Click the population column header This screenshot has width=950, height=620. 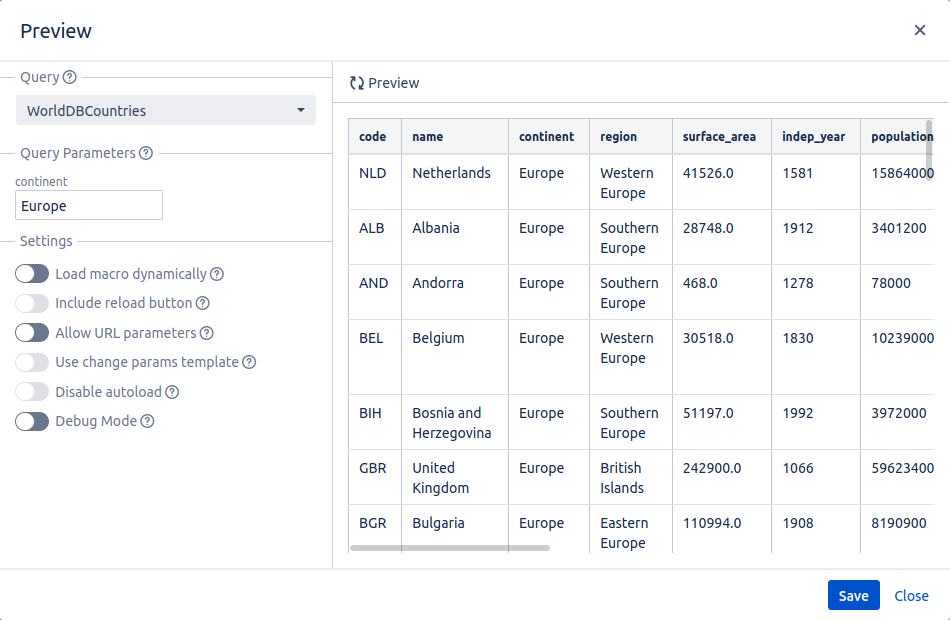click(901, 136)
